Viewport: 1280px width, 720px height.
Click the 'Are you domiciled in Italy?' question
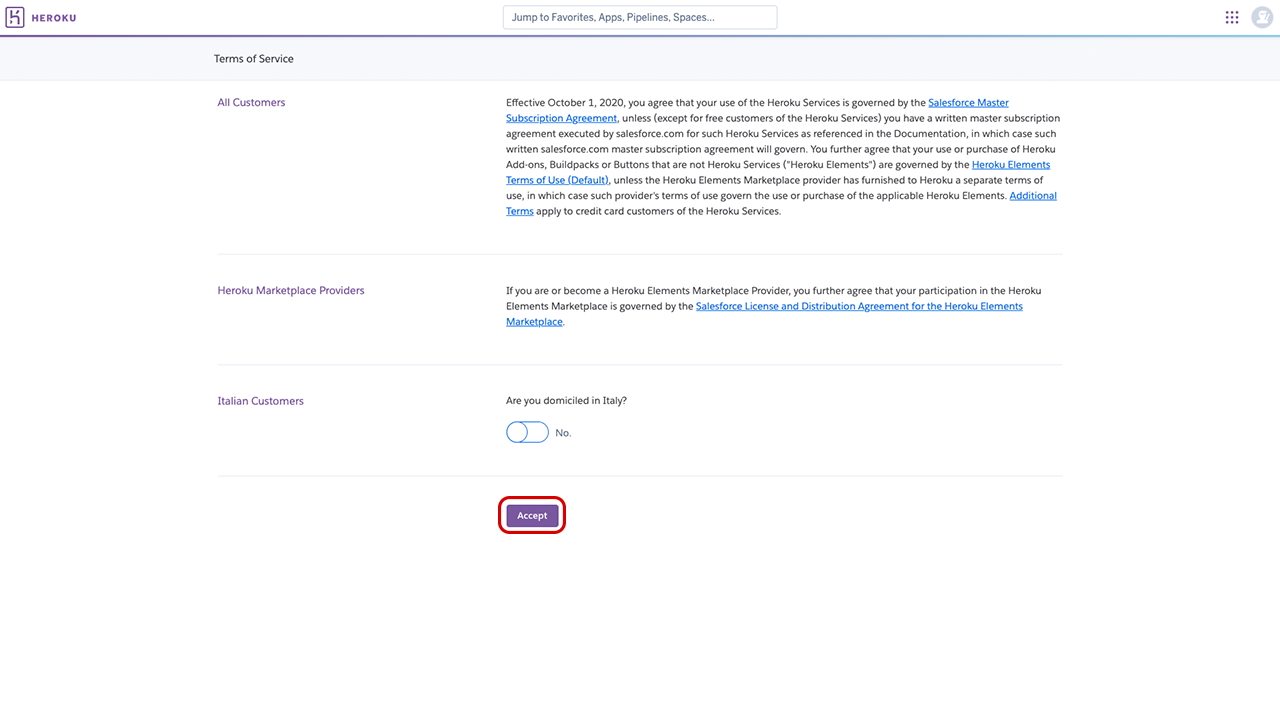(x=566, y=401)
